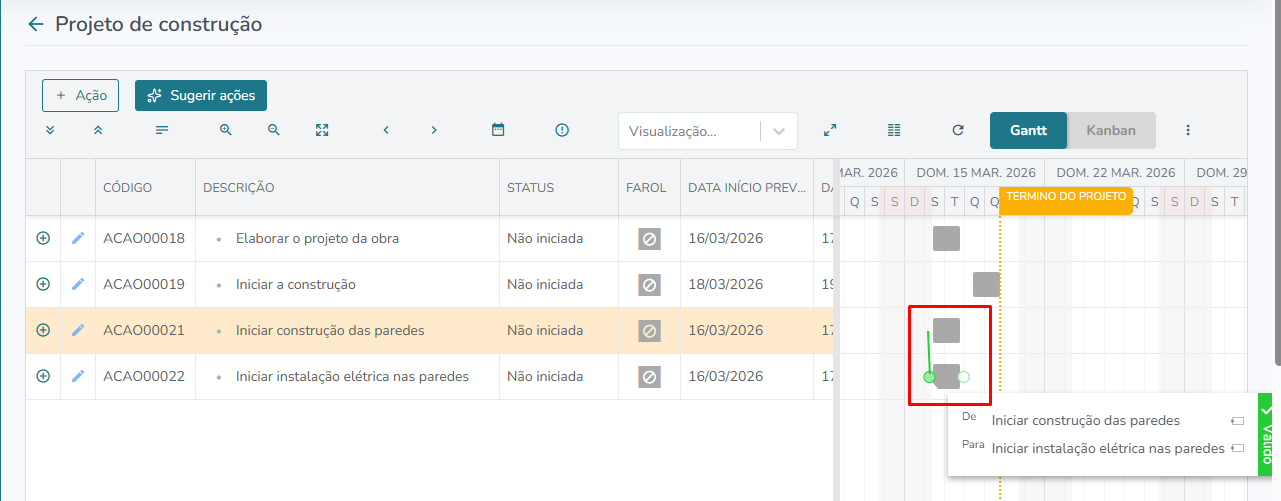
Task: Click the collapse all double-chevron-up icon
Action: [x=98, y=130]
